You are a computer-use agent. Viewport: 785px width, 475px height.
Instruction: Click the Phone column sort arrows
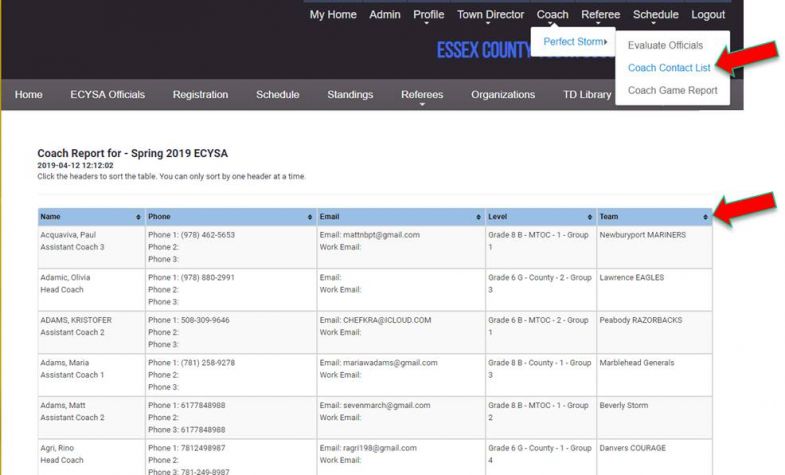click(x=310, y=217)
